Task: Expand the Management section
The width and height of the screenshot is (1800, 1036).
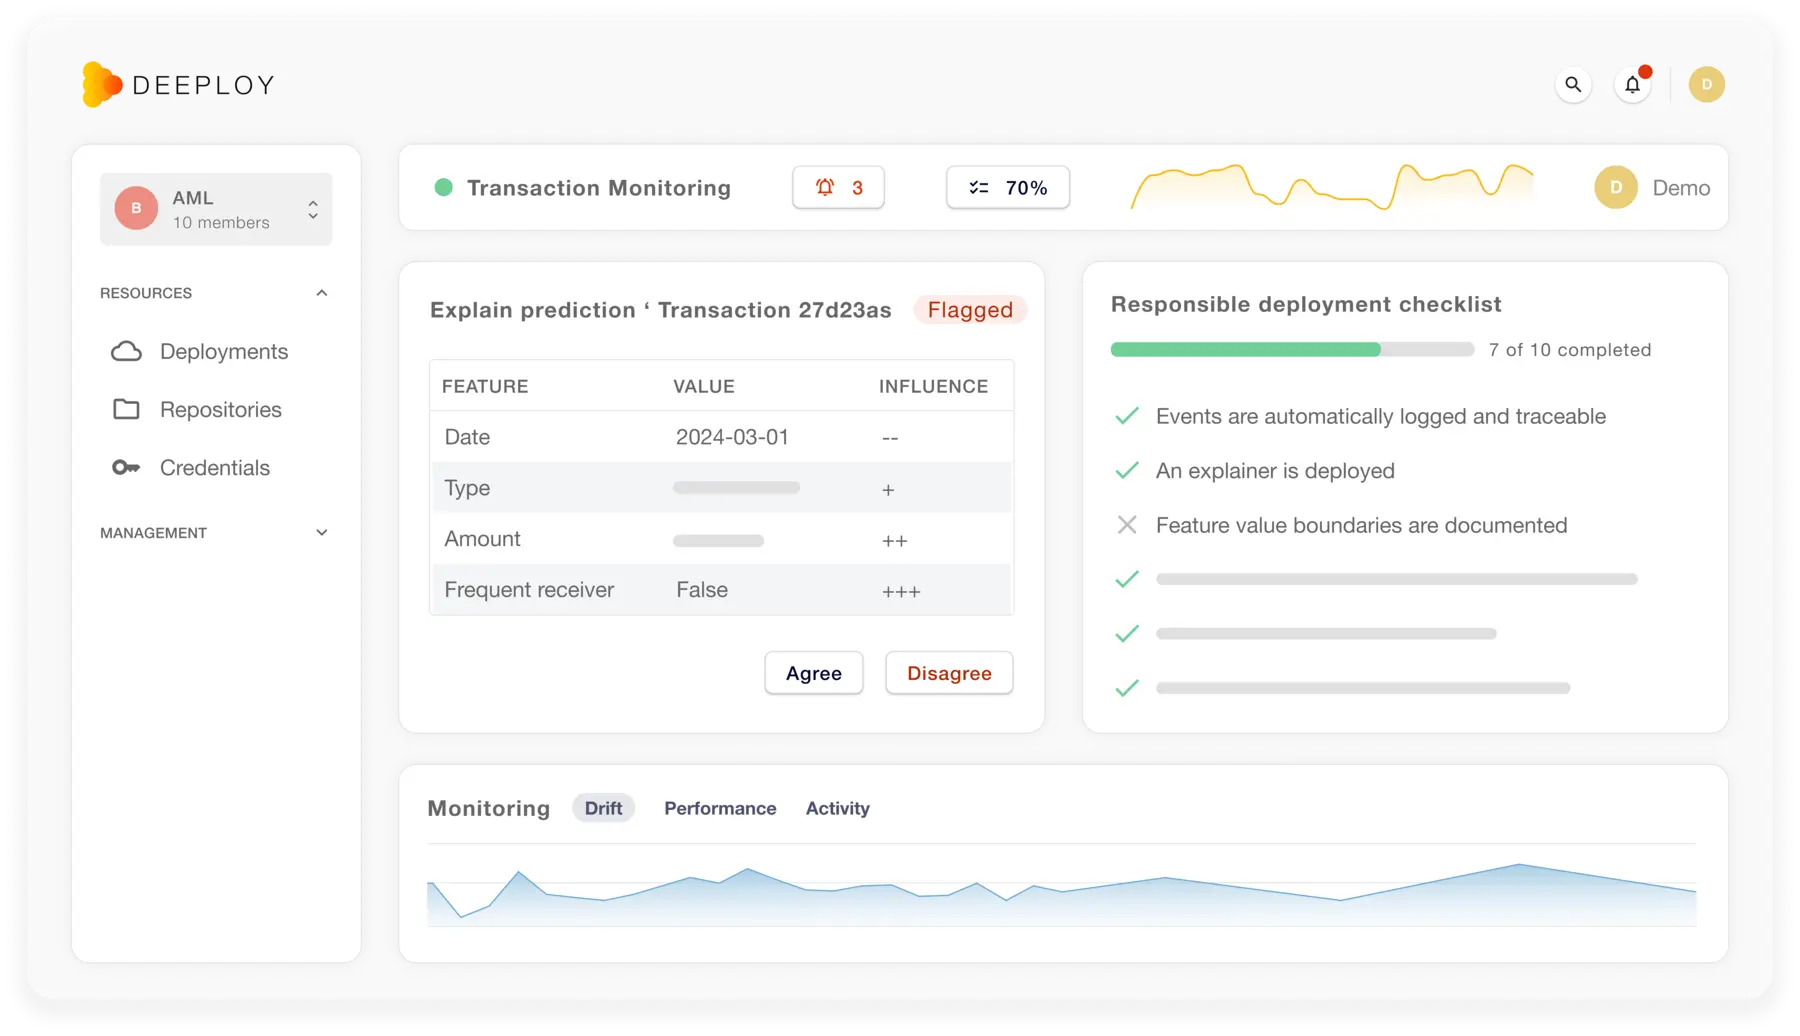Action: (x=321, y=533)
